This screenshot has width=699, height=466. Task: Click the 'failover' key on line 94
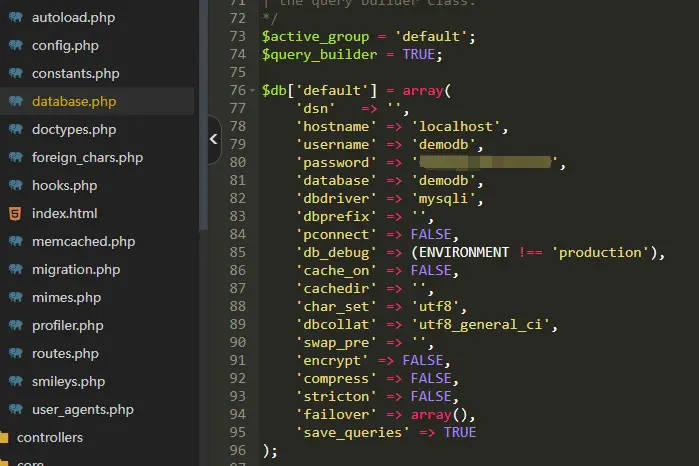[336, 415]
